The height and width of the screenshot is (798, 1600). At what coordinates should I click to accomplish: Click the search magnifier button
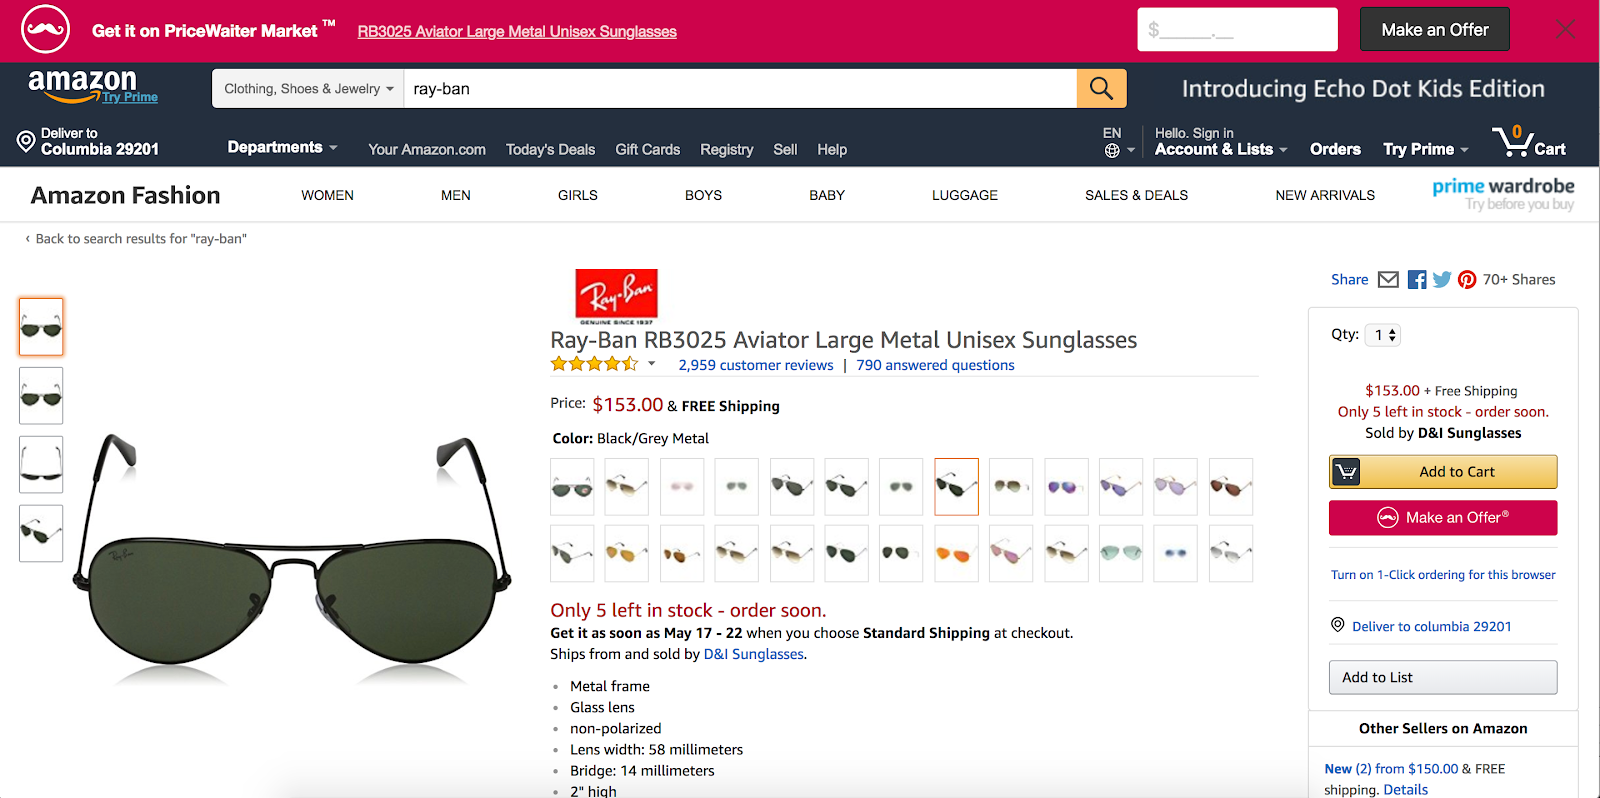pyautogui.click(x=1101, y=89)
